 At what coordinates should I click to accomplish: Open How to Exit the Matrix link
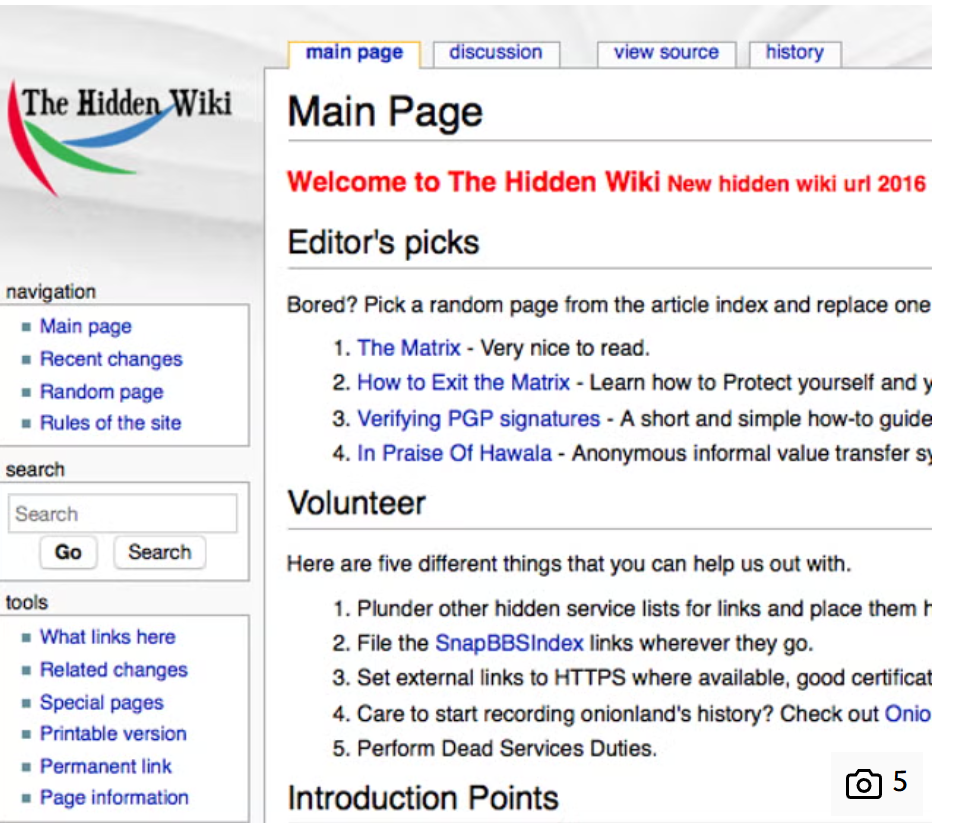pos(464,382)
